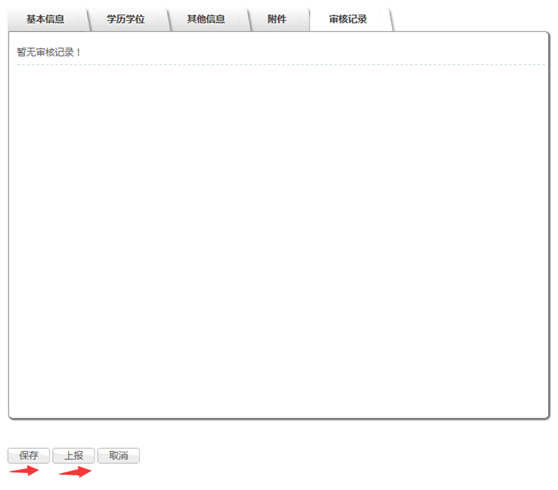The height and width of the screenshot is (490, 558).
Task: Switch to the 学历学位 tab
Action: tap(126, 19)
